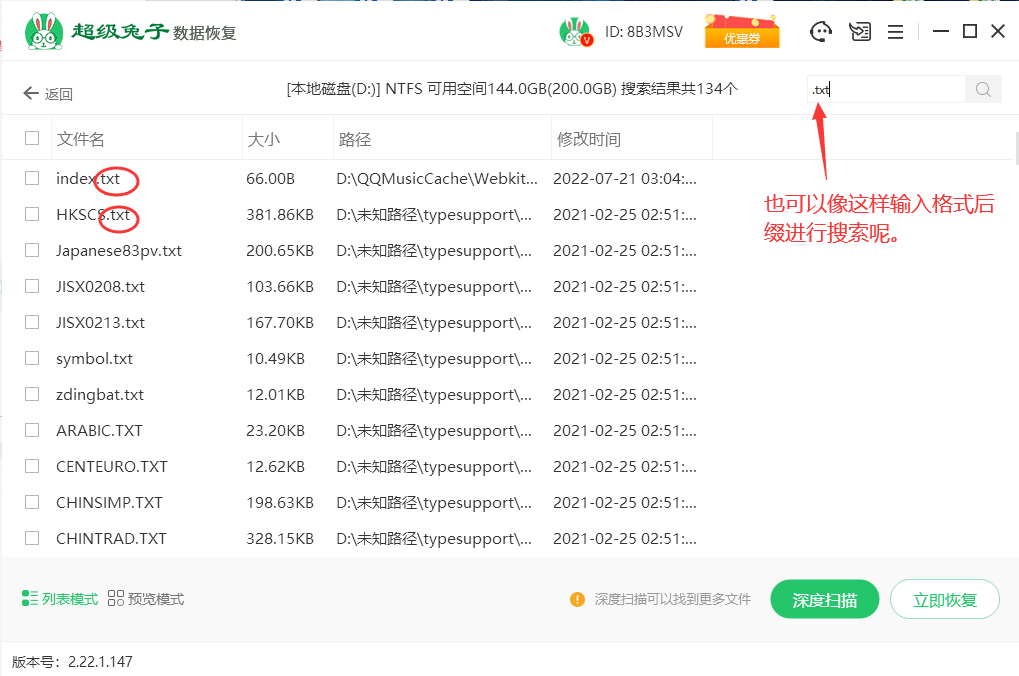
Task: Switch to 列表模式 list view
Action: pyautogui.click(x=60, y=599)
